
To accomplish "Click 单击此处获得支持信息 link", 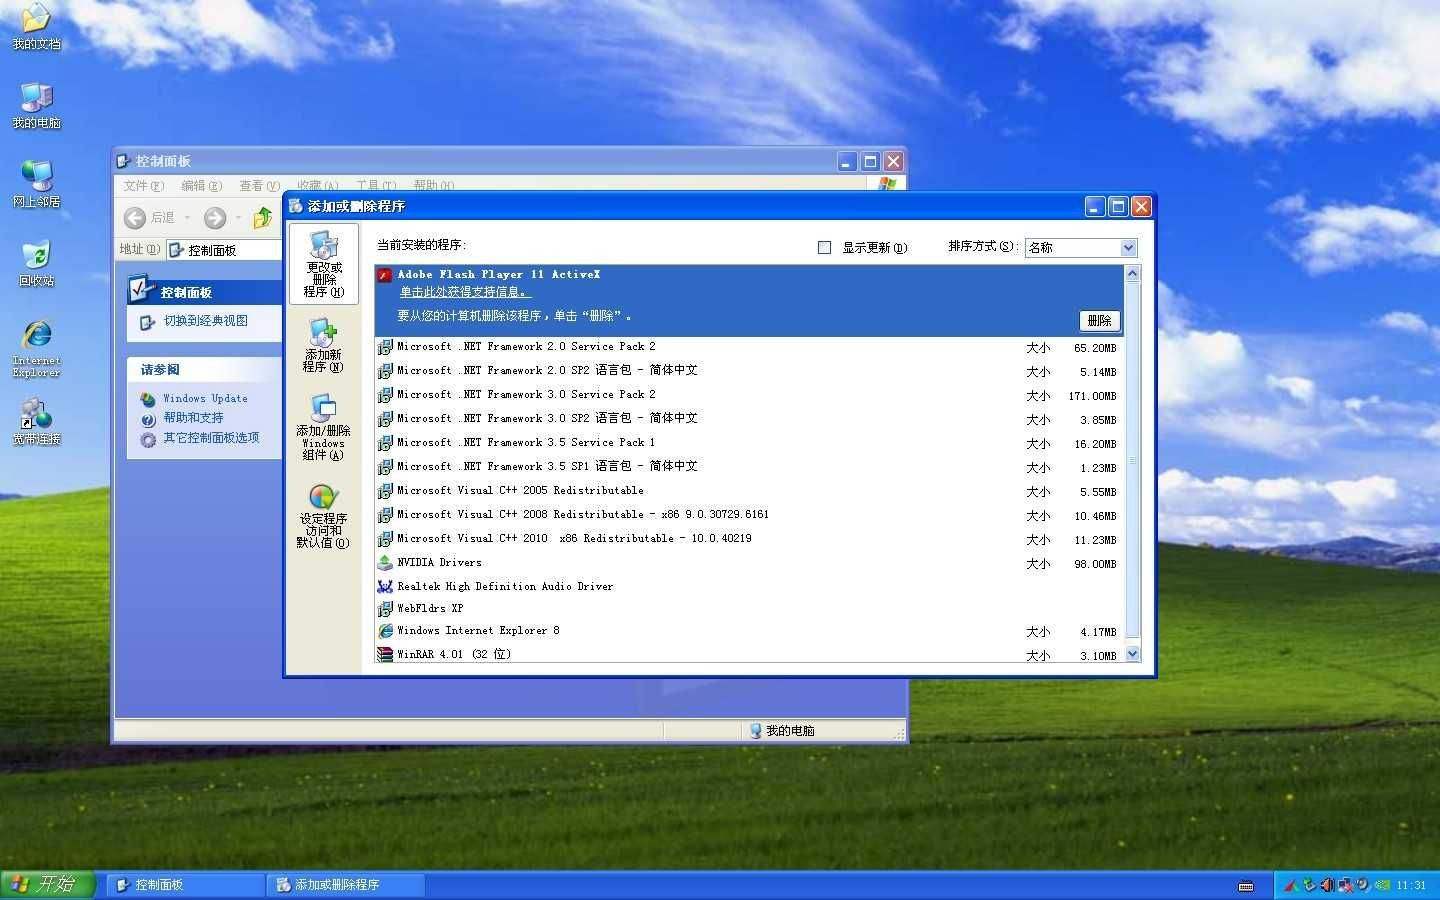I will pos(465,293).
